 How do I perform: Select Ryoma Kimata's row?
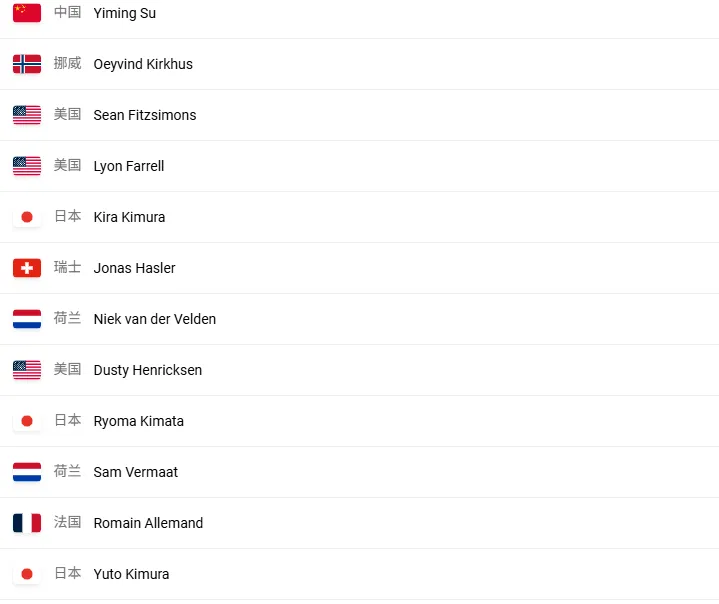(138, 421)
